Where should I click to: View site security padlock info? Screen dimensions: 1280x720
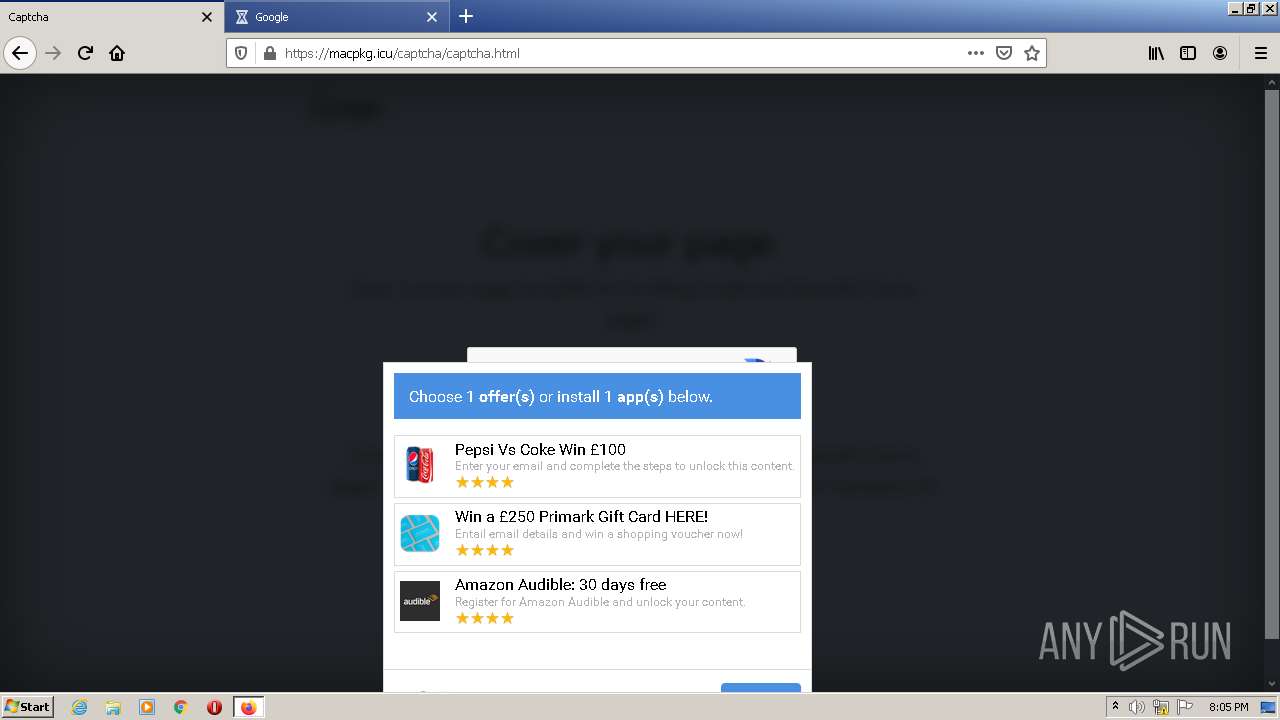click(x=269, y=53)
